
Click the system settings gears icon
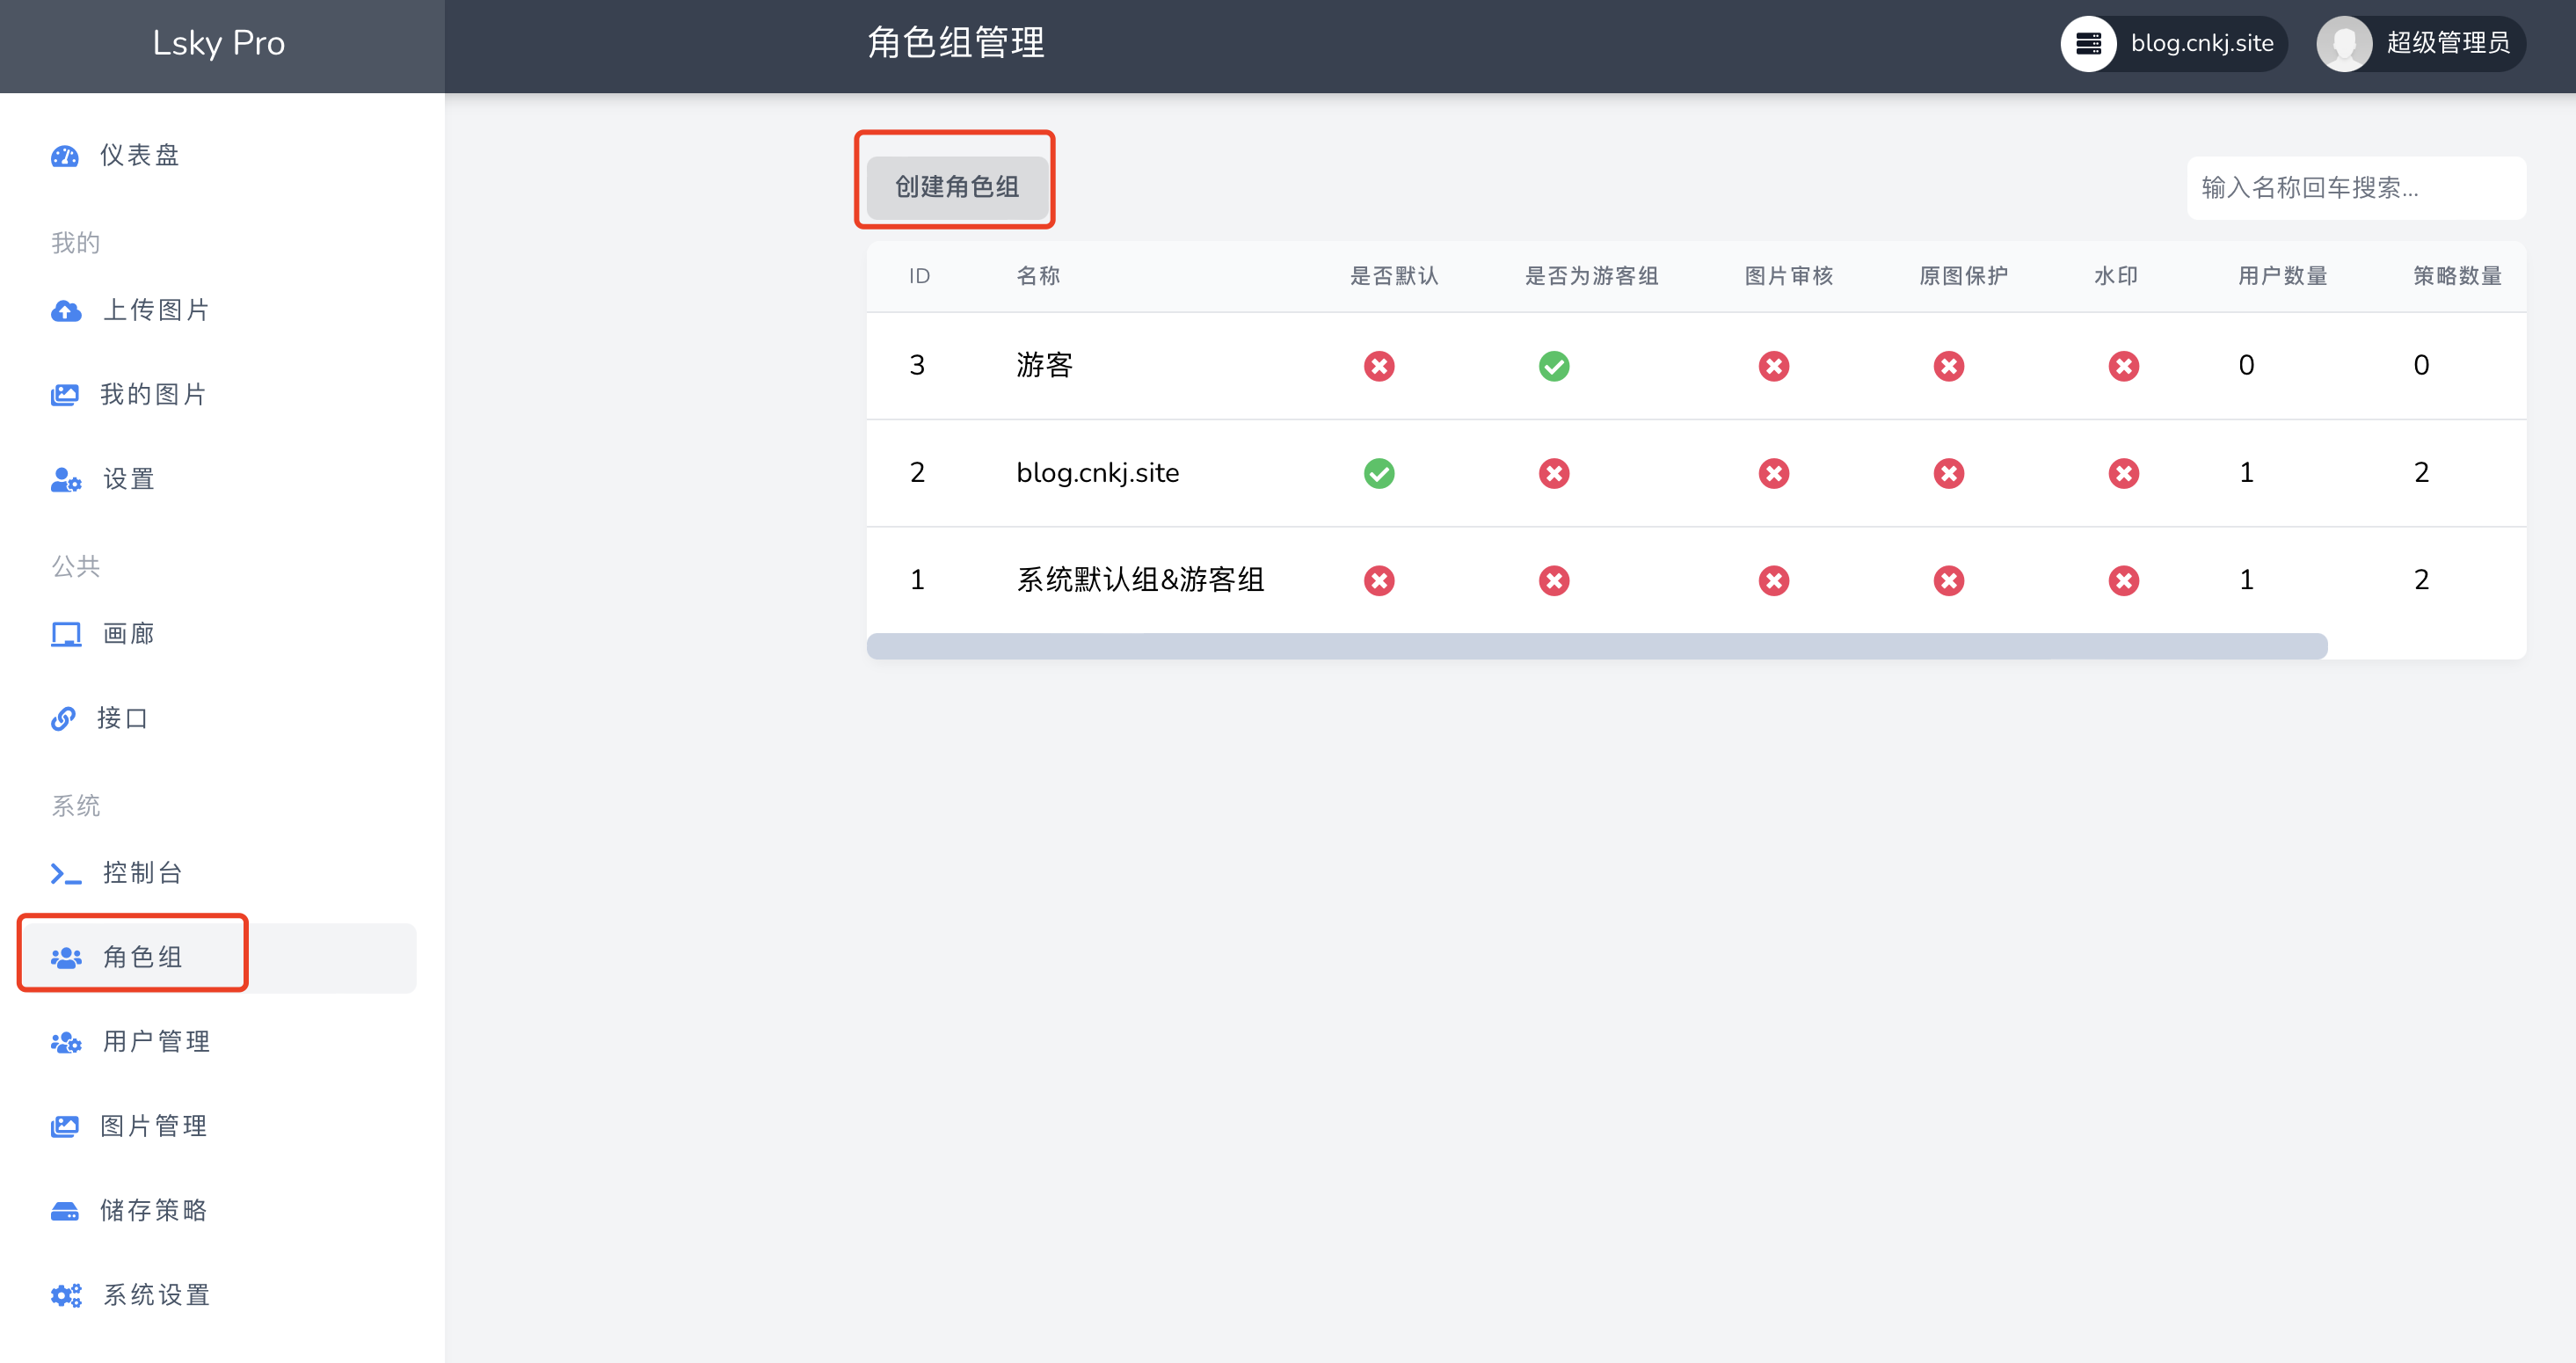66,1295
